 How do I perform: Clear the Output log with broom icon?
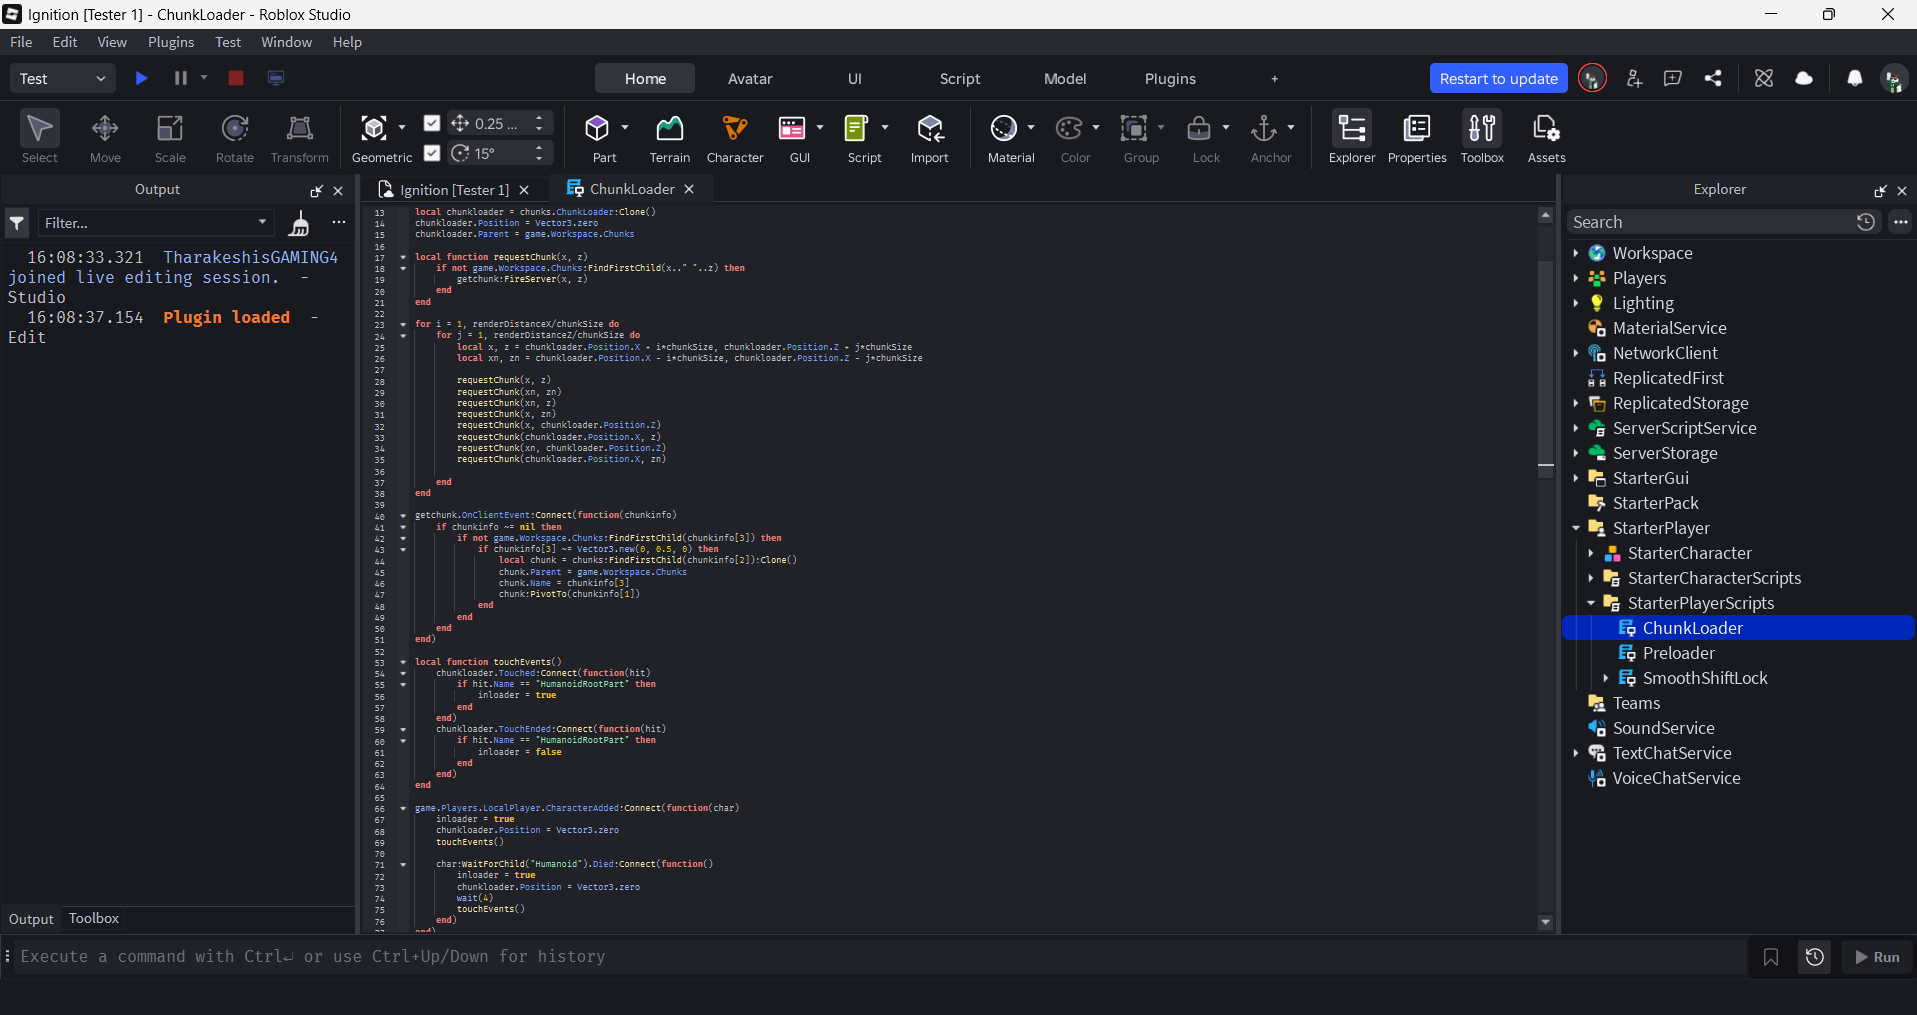click(x=298, y=223)
